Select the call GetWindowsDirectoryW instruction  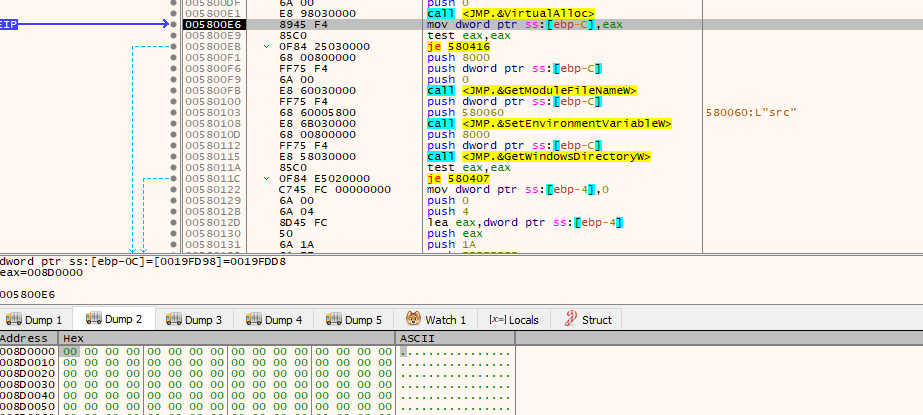tap(539, 157)
